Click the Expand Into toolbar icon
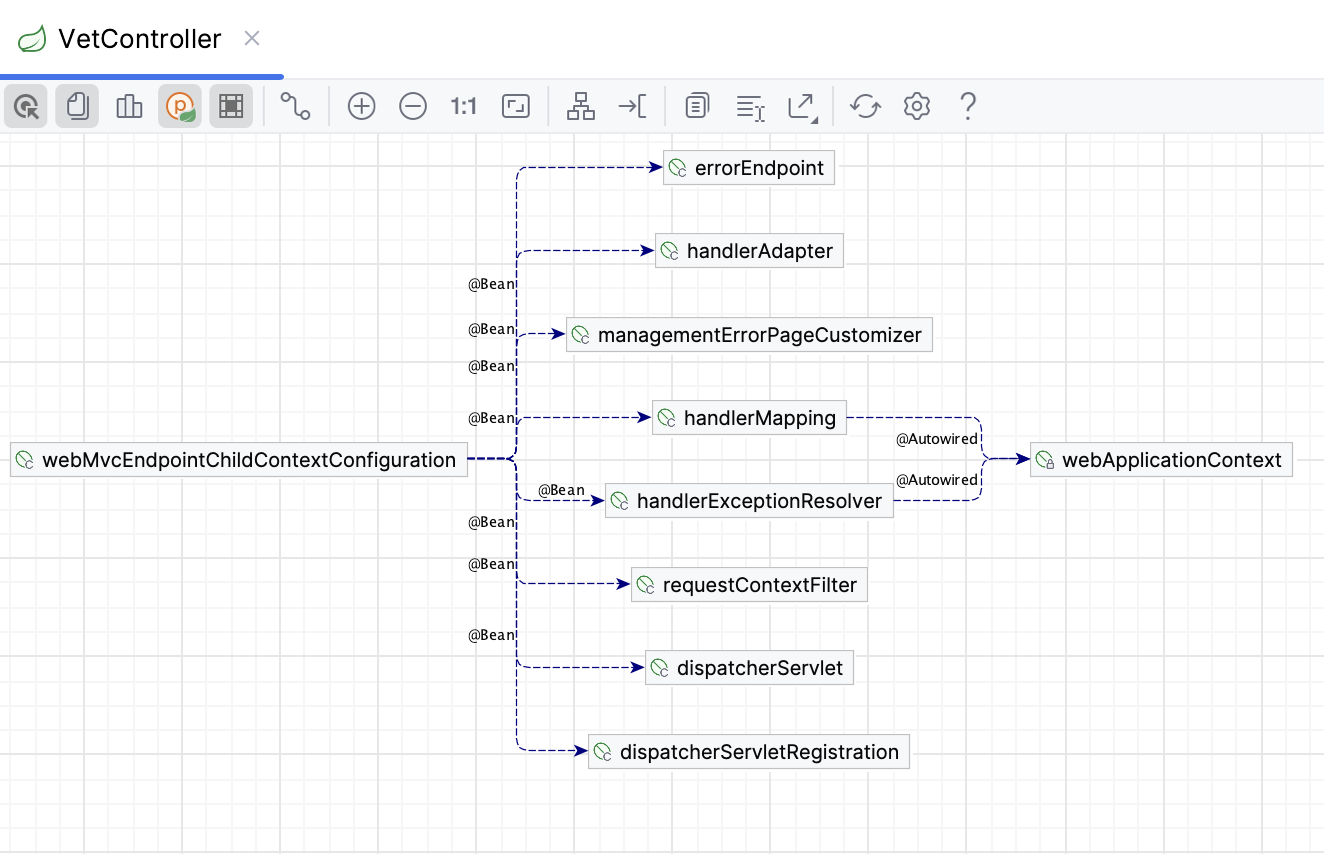The width and height of the screenshot is (1324, 854). click(632, 106)
